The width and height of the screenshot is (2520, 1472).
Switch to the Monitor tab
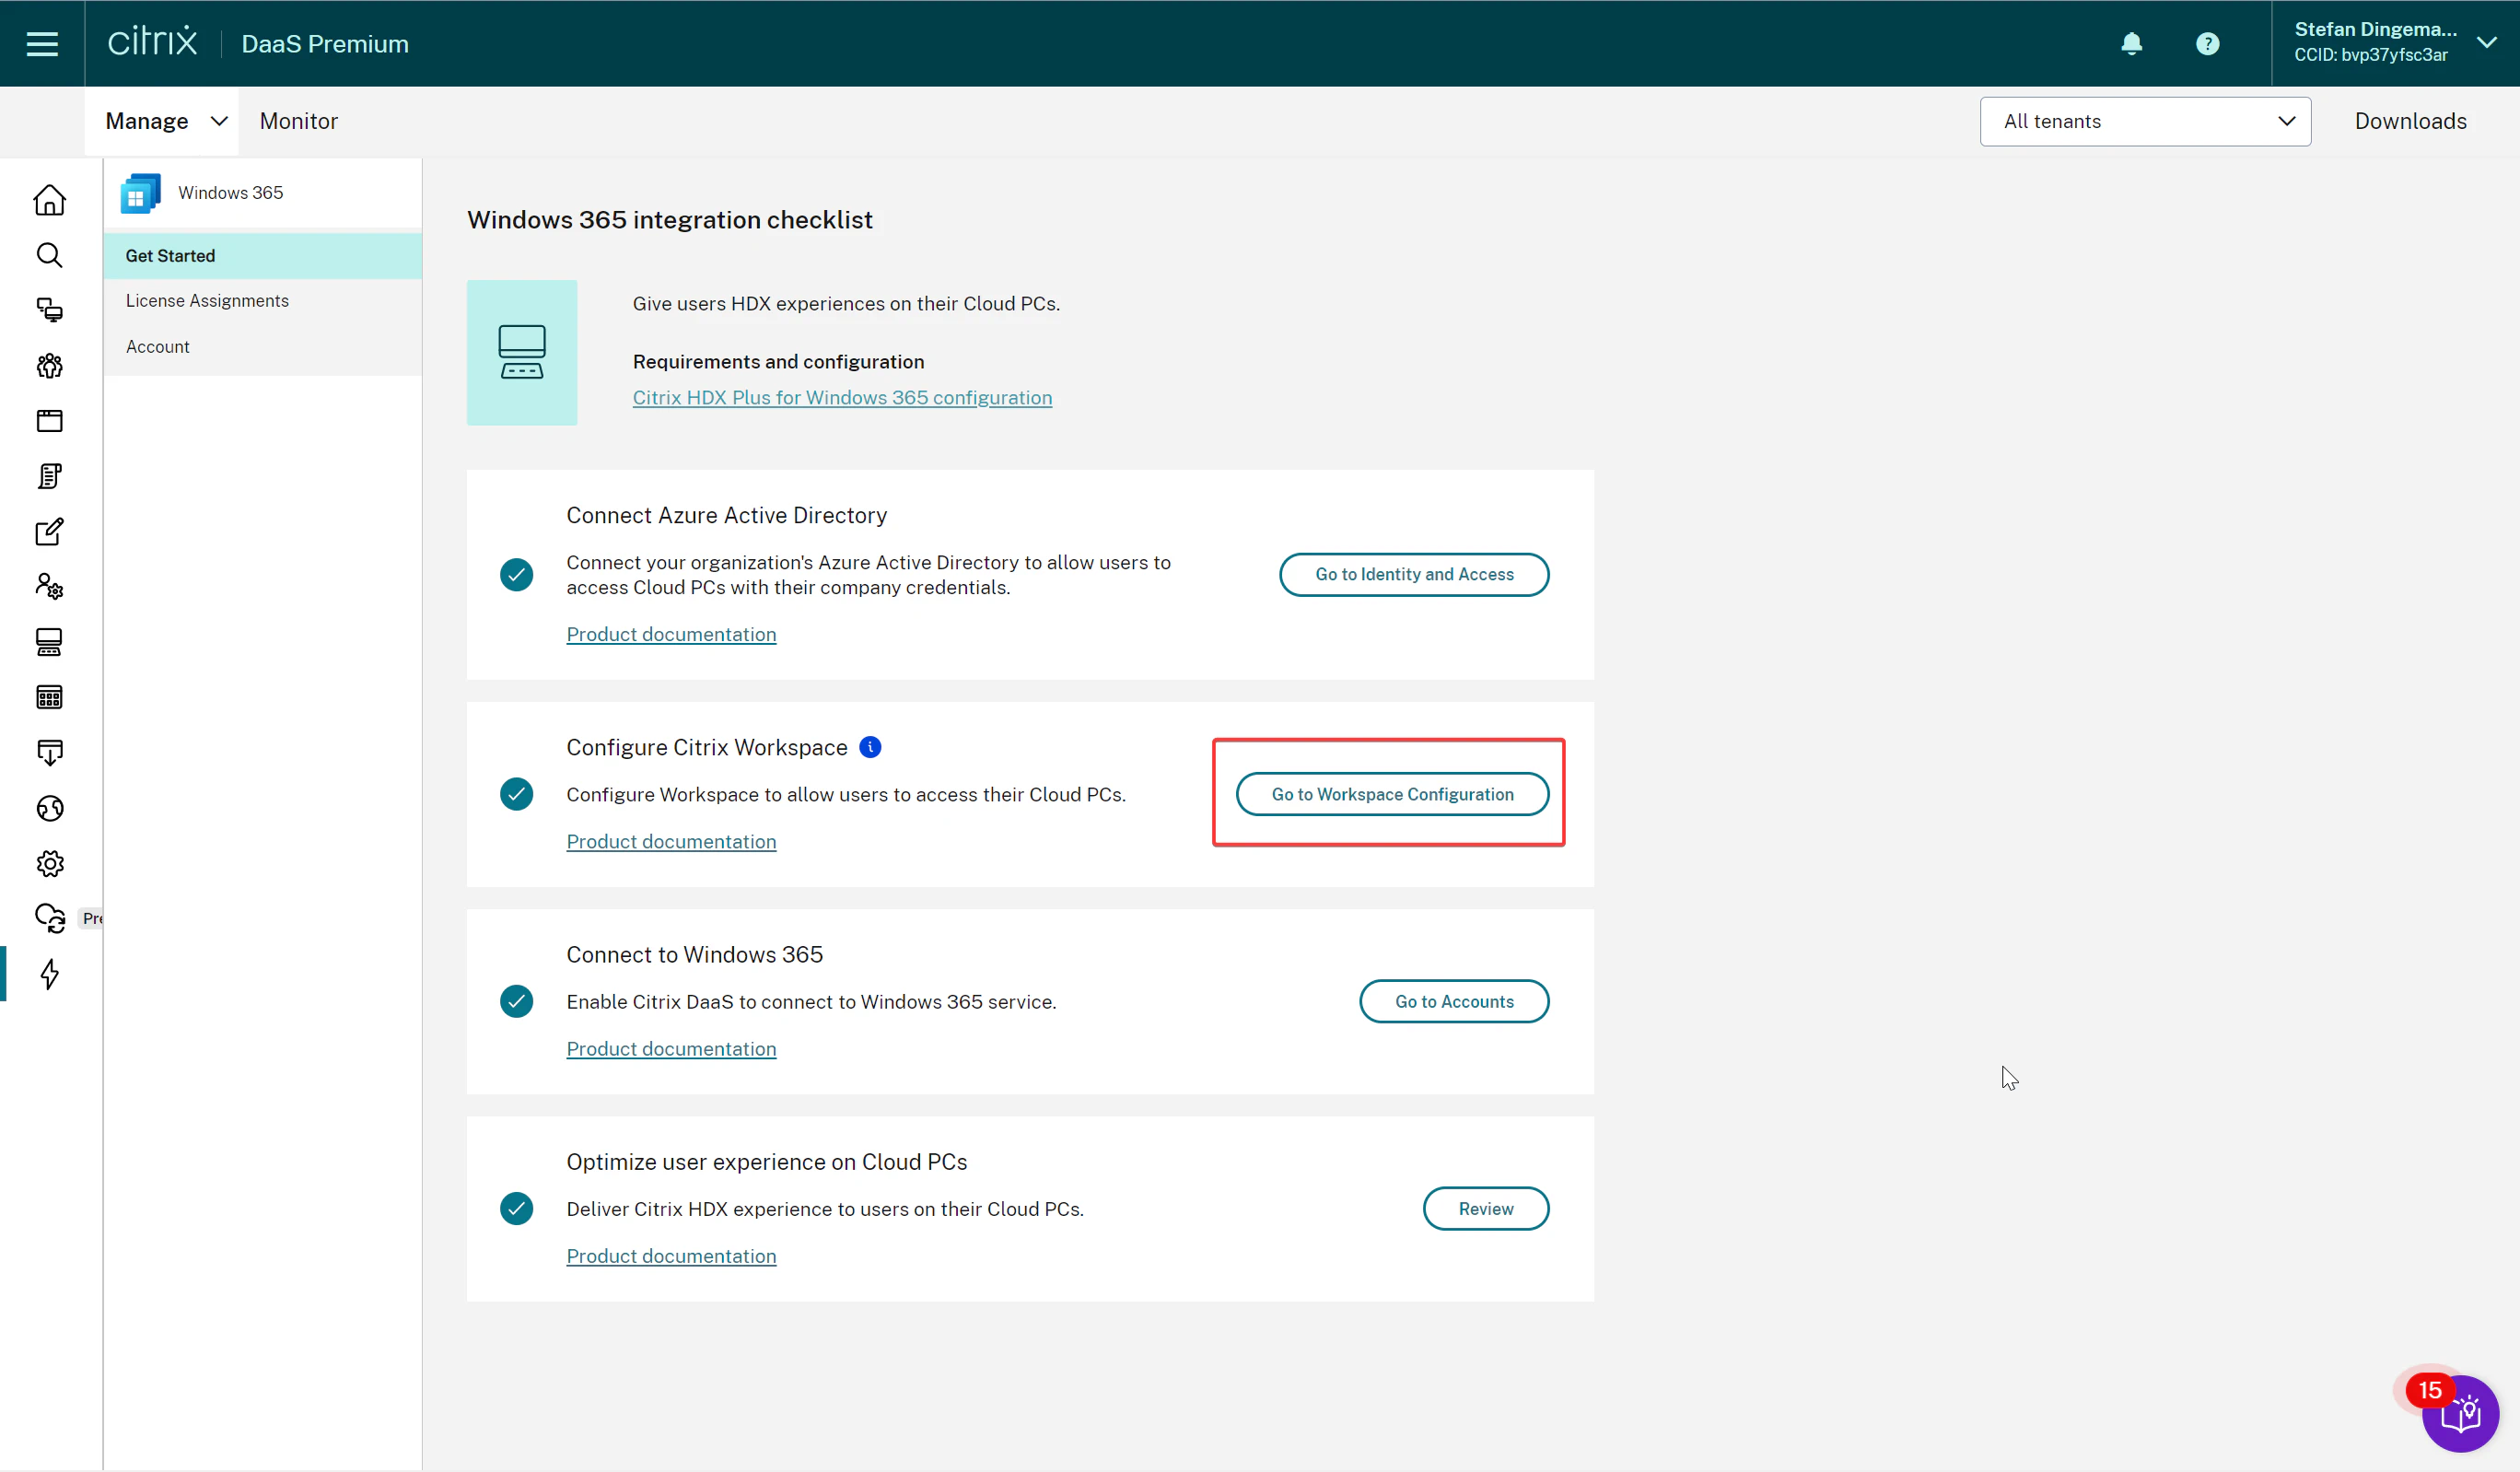point(299,121)
